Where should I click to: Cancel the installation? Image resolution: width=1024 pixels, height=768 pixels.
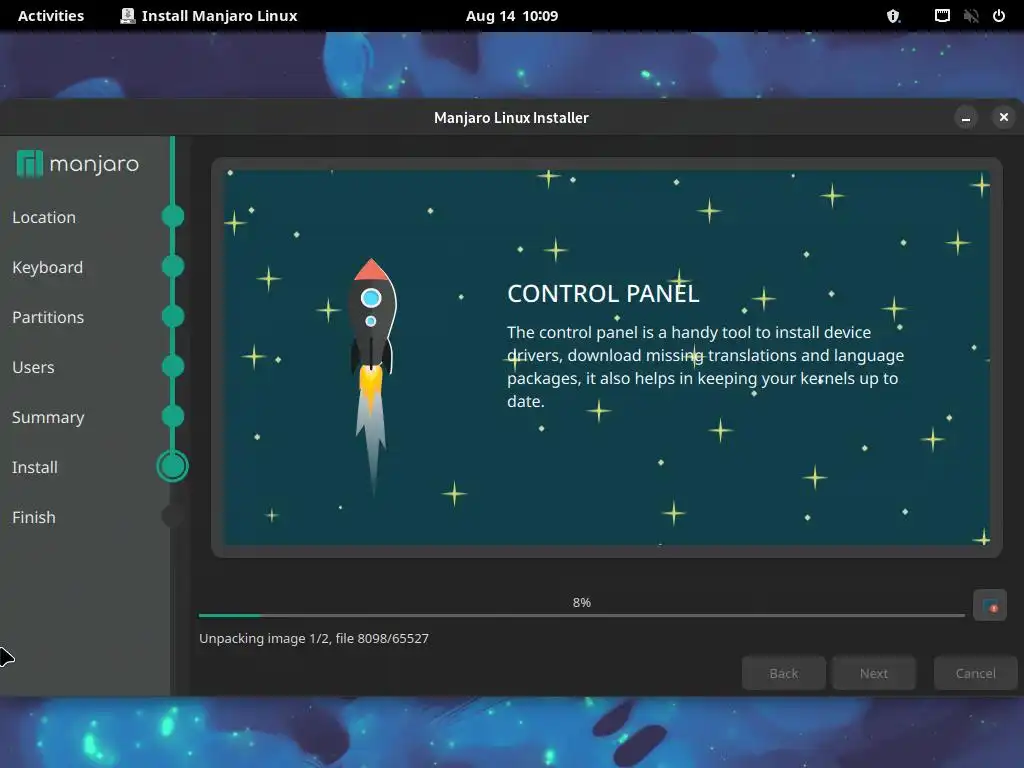click(975, 673)
